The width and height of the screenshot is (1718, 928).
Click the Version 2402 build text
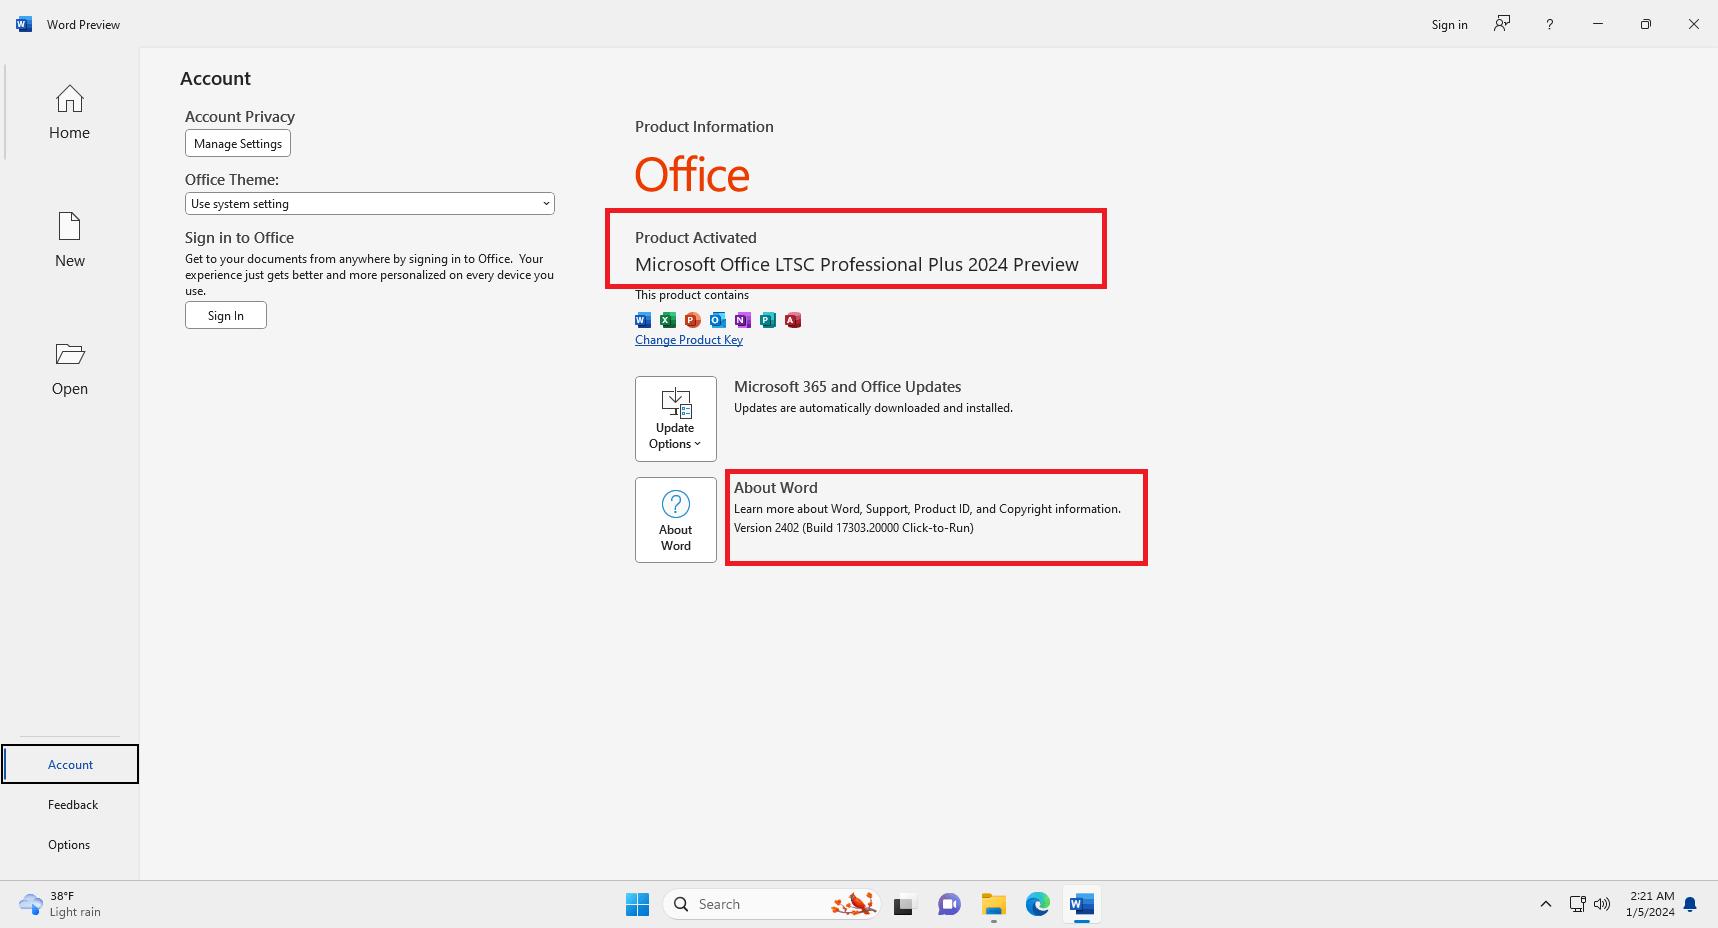854,528
